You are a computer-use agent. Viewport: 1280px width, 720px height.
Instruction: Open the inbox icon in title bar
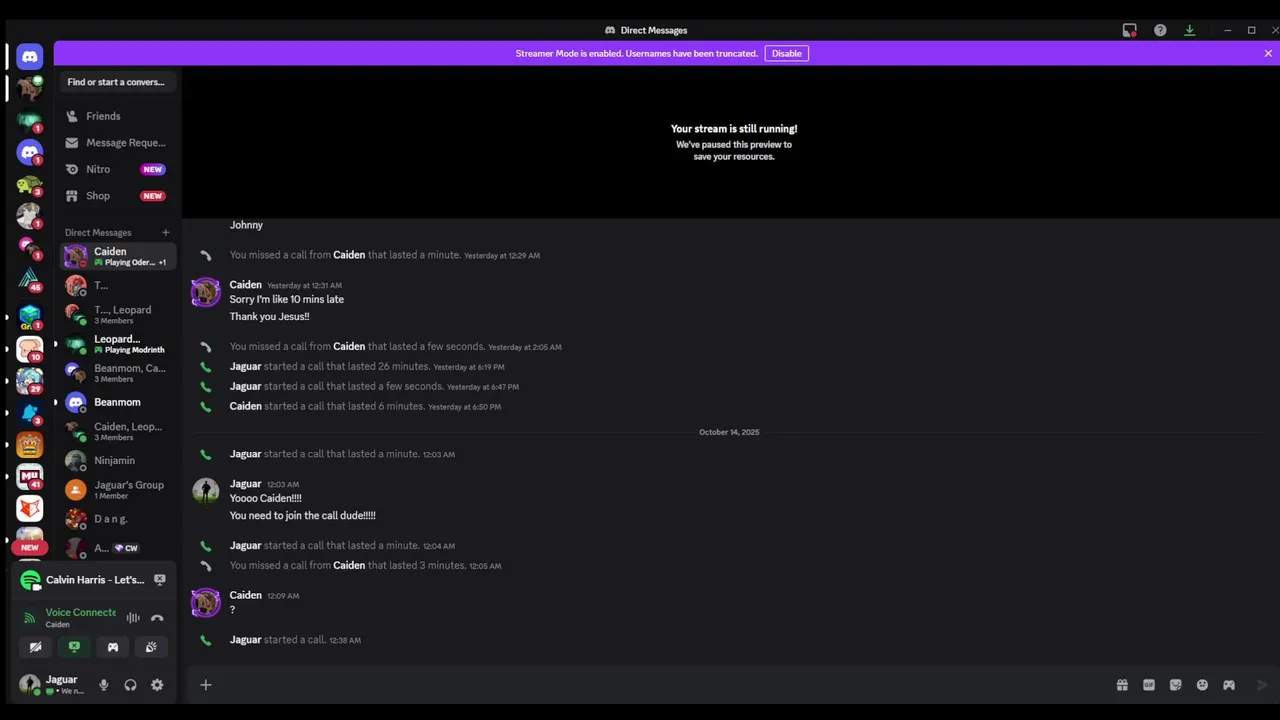pyautogui.click(x=1130, y=30)
